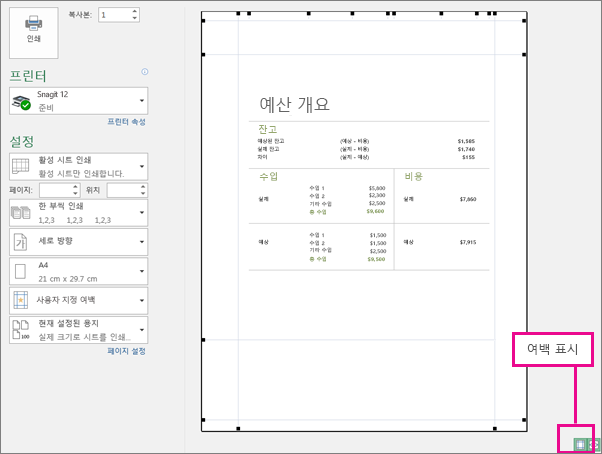Expand 활성 시트 인쇄 dropdown
Screen dimensions: 602x454
point(79,167)
